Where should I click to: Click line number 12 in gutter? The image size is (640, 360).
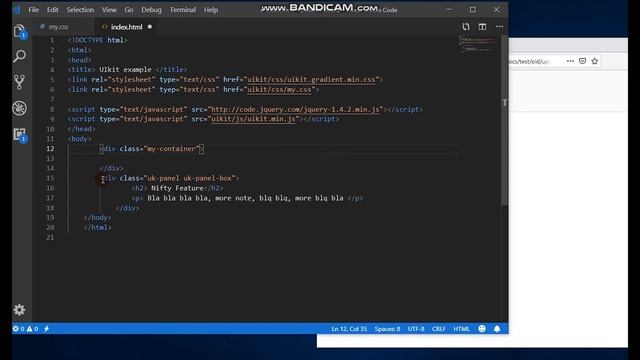(50, 149)
